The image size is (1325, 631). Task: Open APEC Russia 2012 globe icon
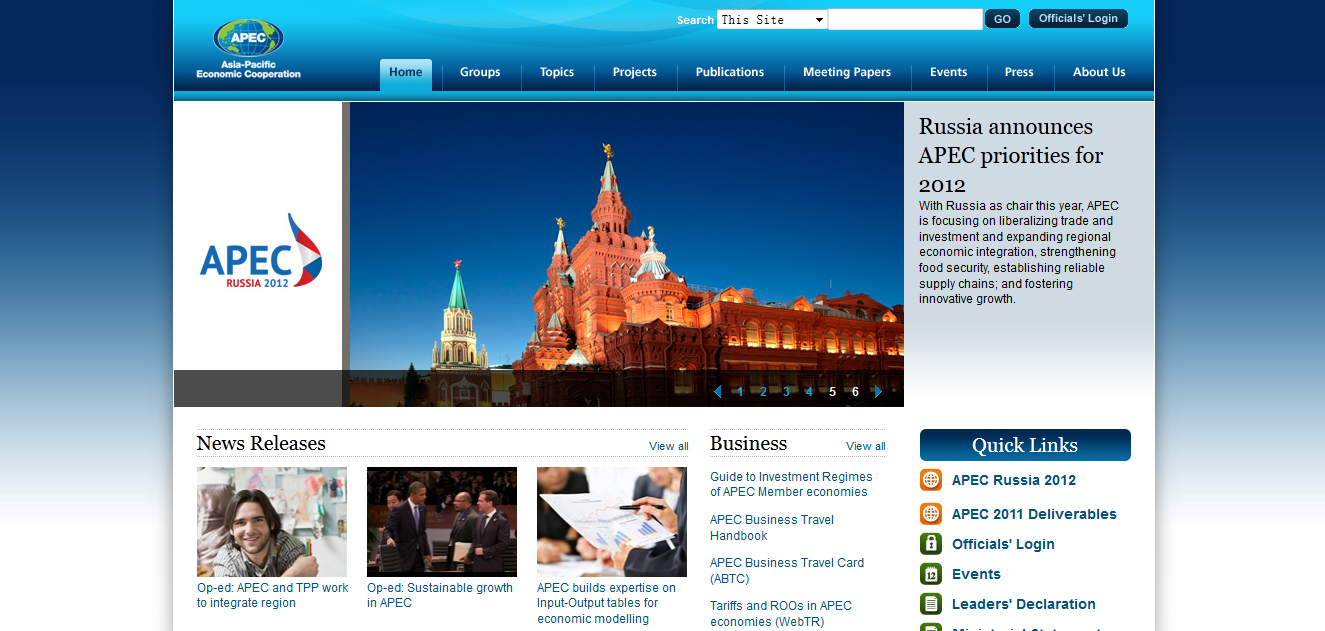pyautogui.click(x=931, y=480)
